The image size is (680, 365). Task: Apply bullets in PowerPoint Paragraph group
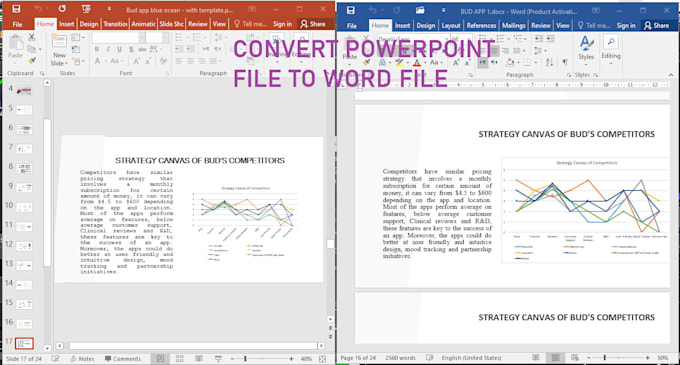point(180,38)
